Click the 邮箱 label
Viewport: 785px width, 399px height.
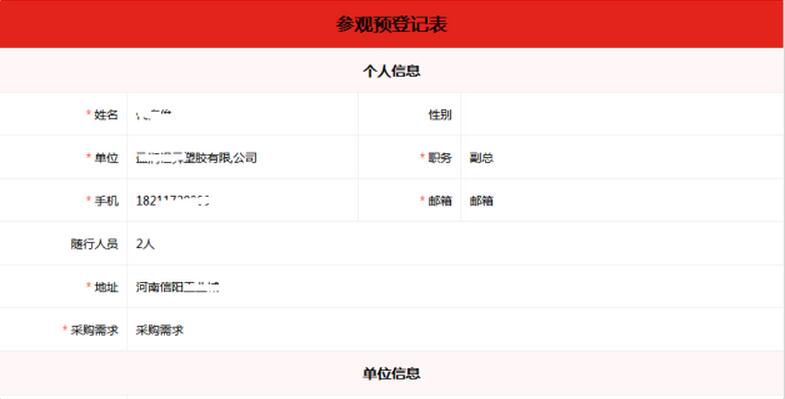coord(440,201)
